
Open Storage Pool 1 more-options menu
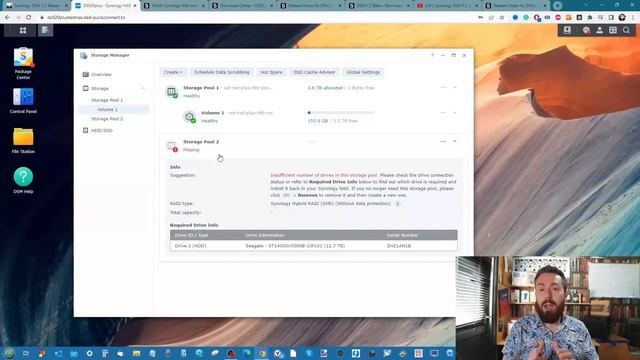pos(443,87)
